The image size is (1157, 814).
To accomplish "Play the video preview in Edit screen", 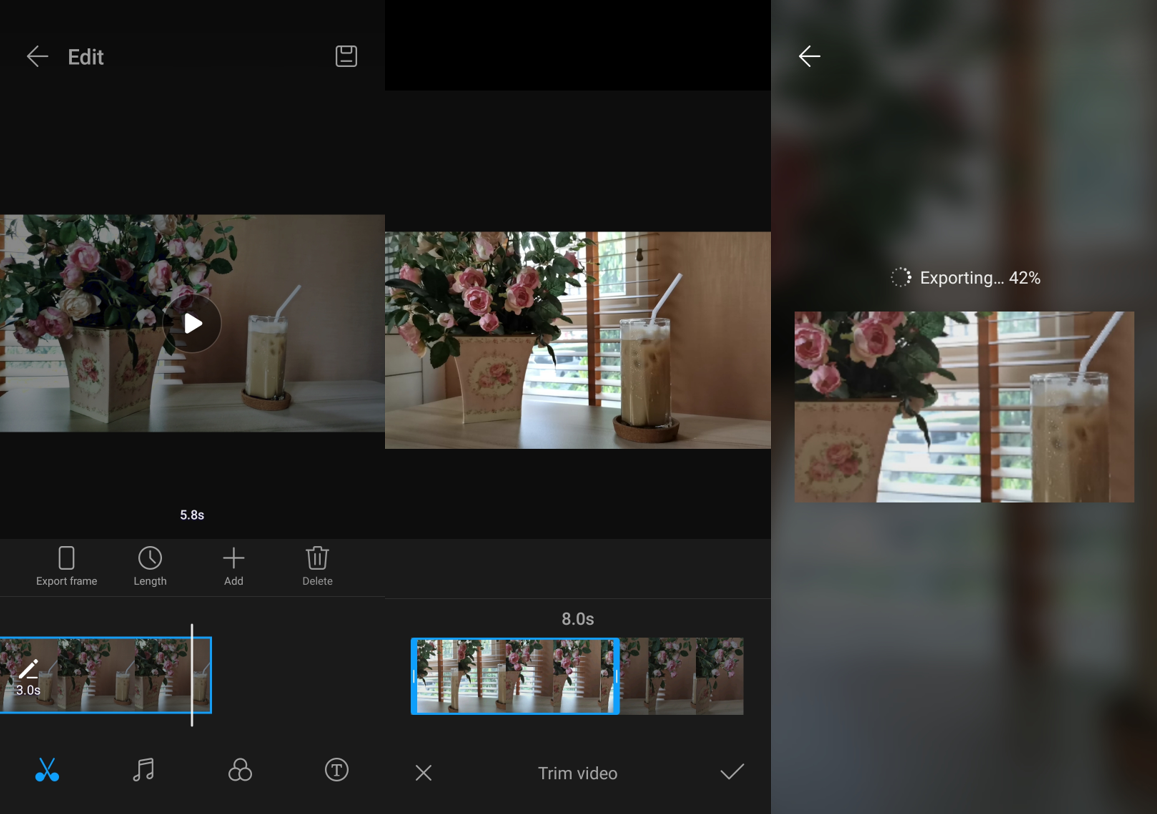I will (x=193, y=323).
